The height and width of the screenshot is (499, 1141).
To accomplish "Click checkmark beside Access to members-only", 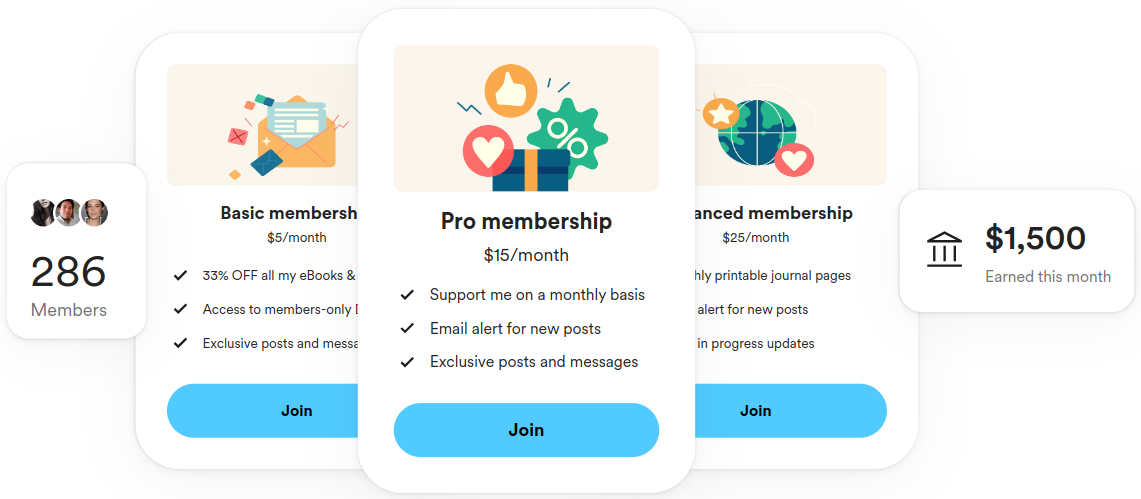I will (180, 309).
